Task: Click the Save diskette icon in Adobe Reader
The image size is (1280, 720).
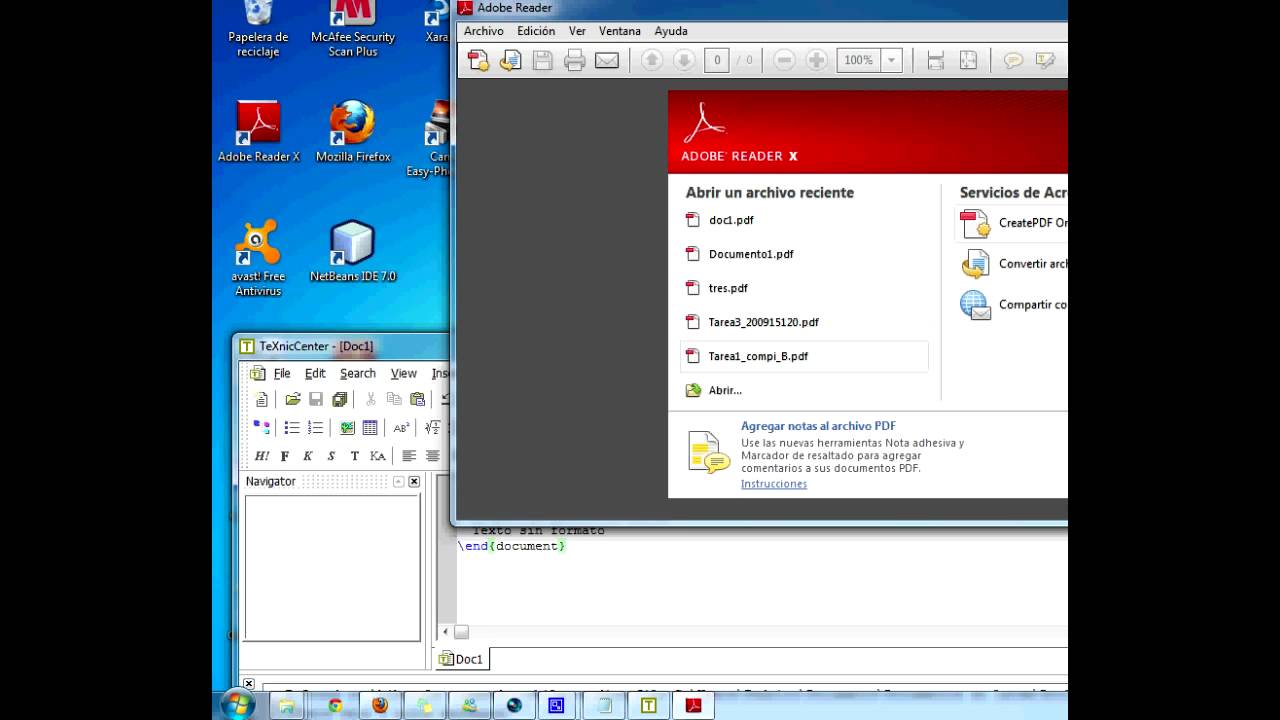Action: point(543,60)
